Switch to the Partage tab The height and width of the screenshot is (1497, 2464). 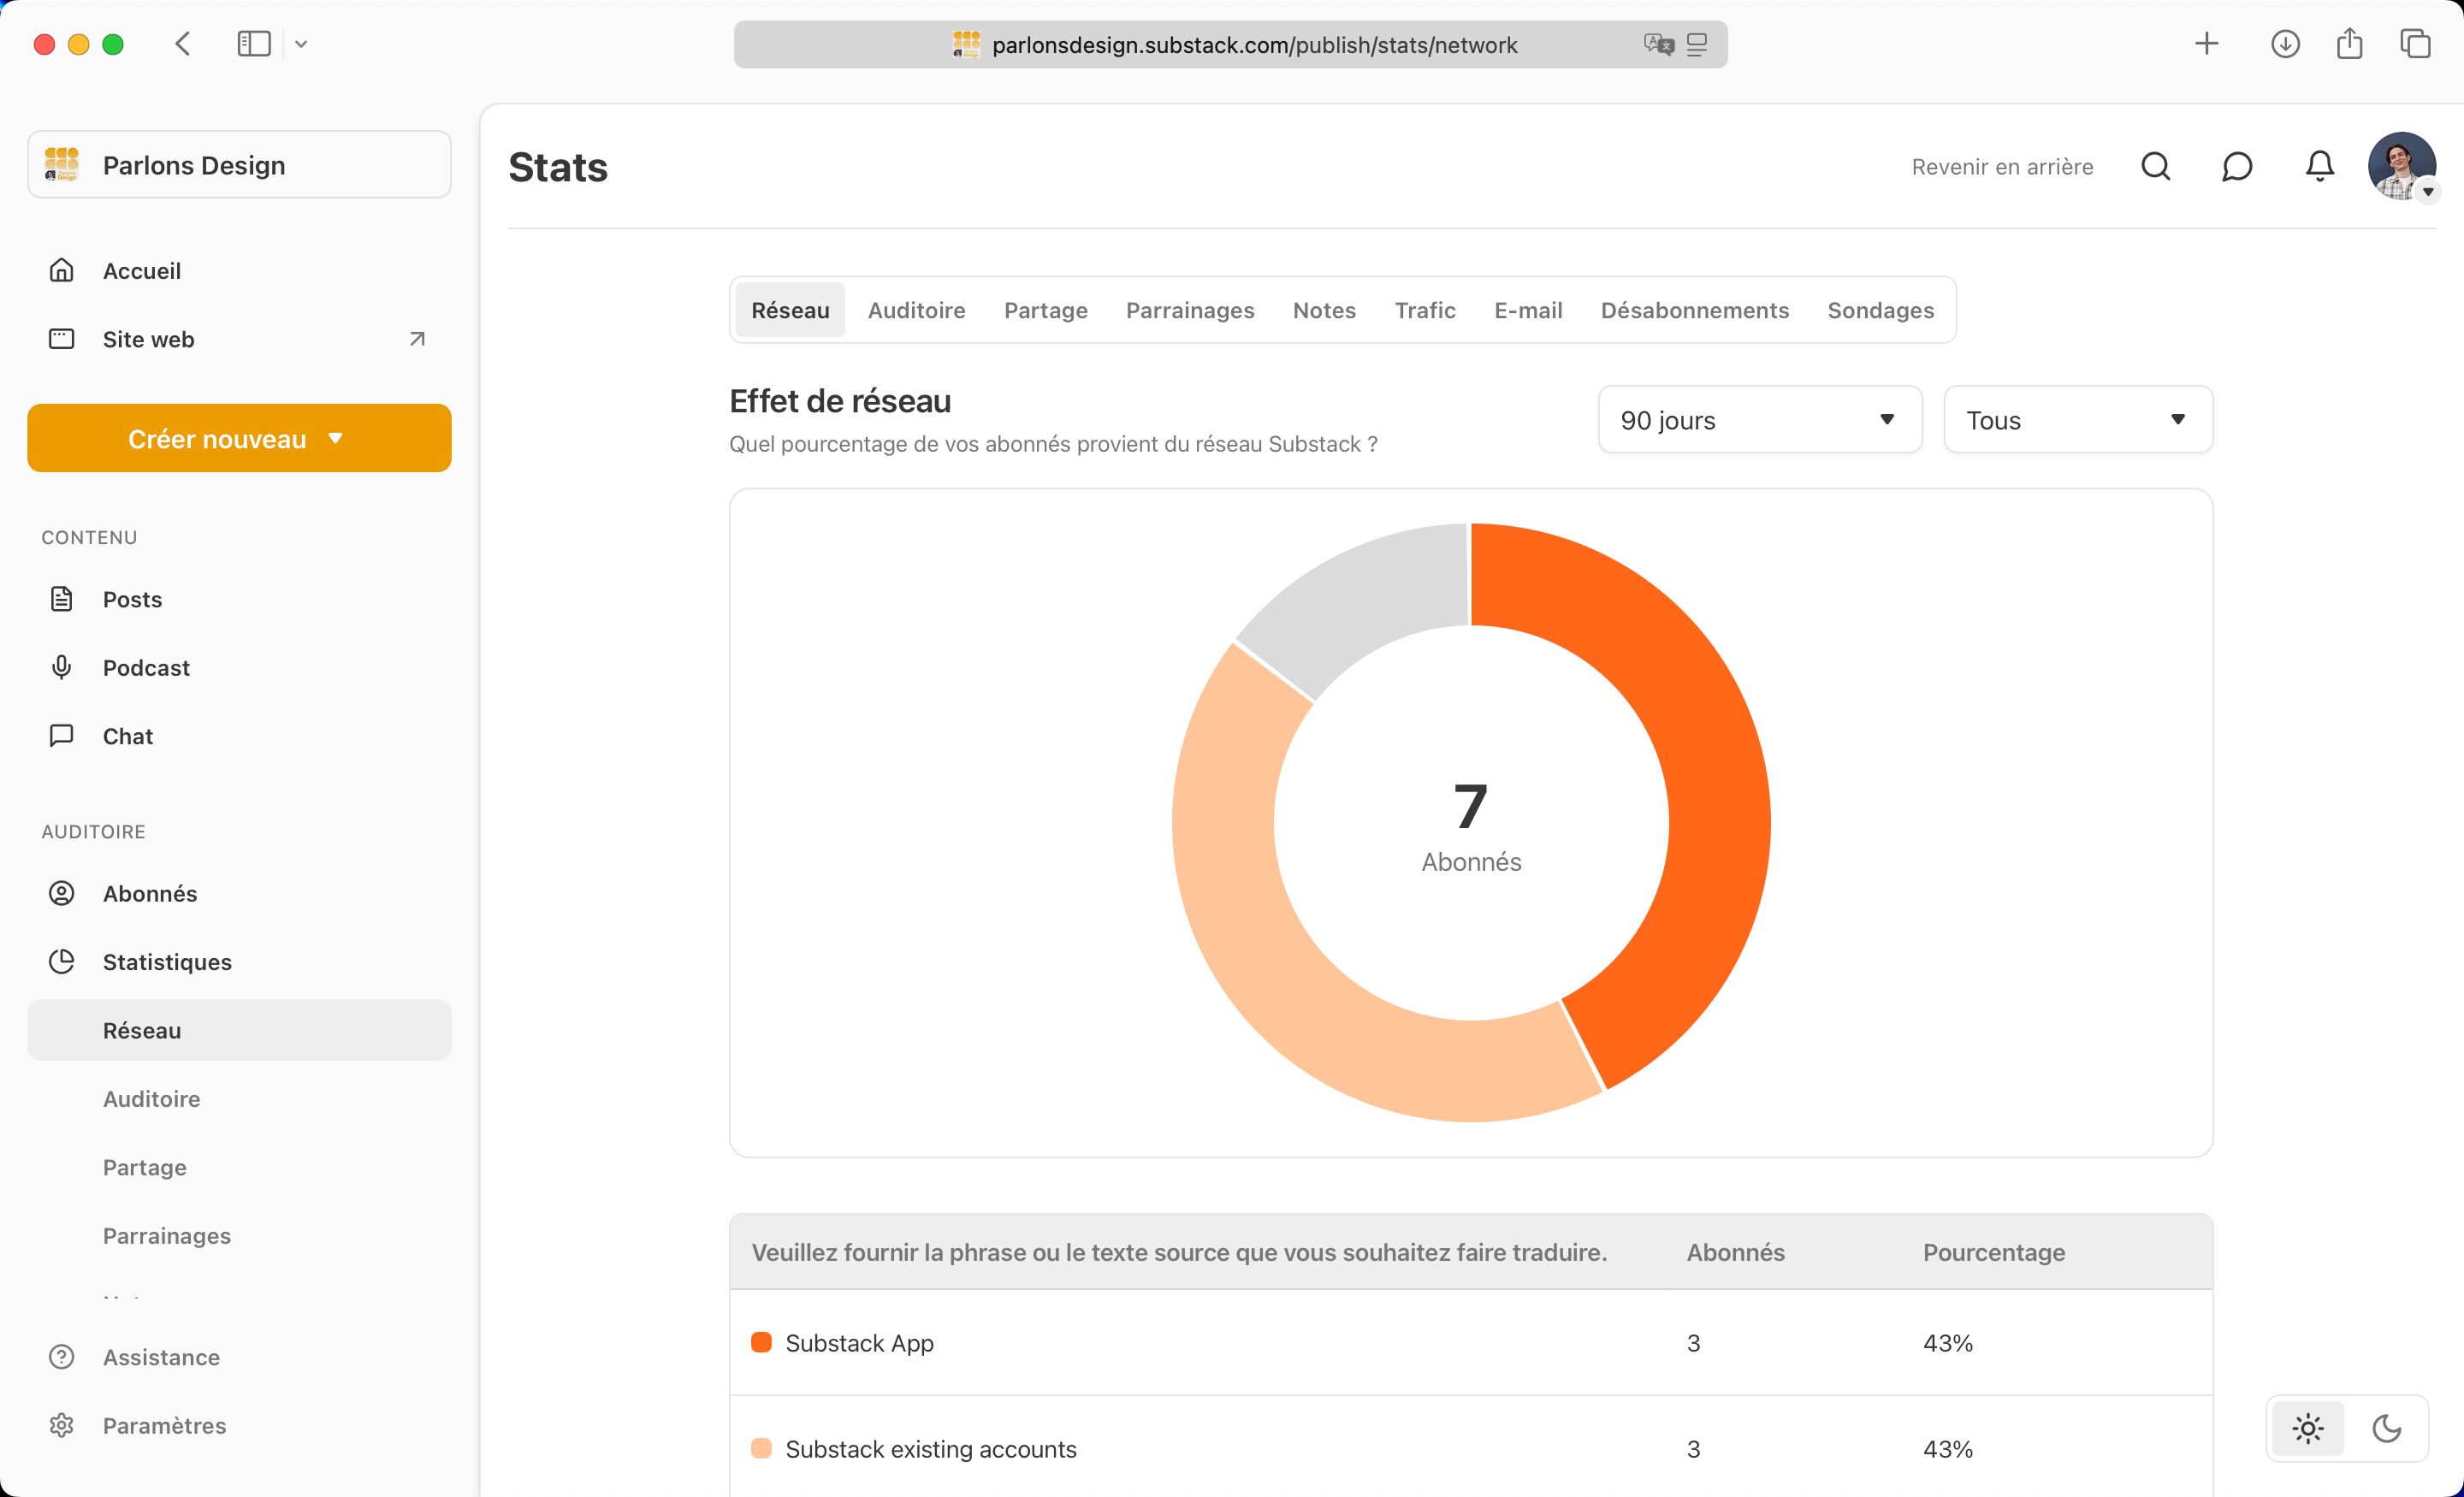pos(1045,310)
